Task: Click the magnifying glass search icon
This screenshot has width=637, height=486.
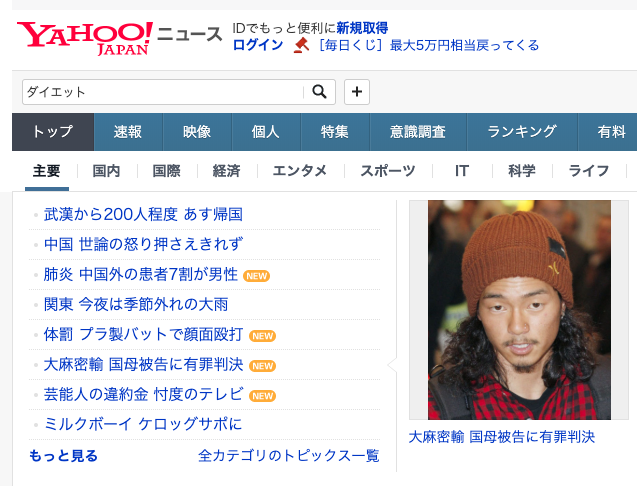Action: coord(319,92)
